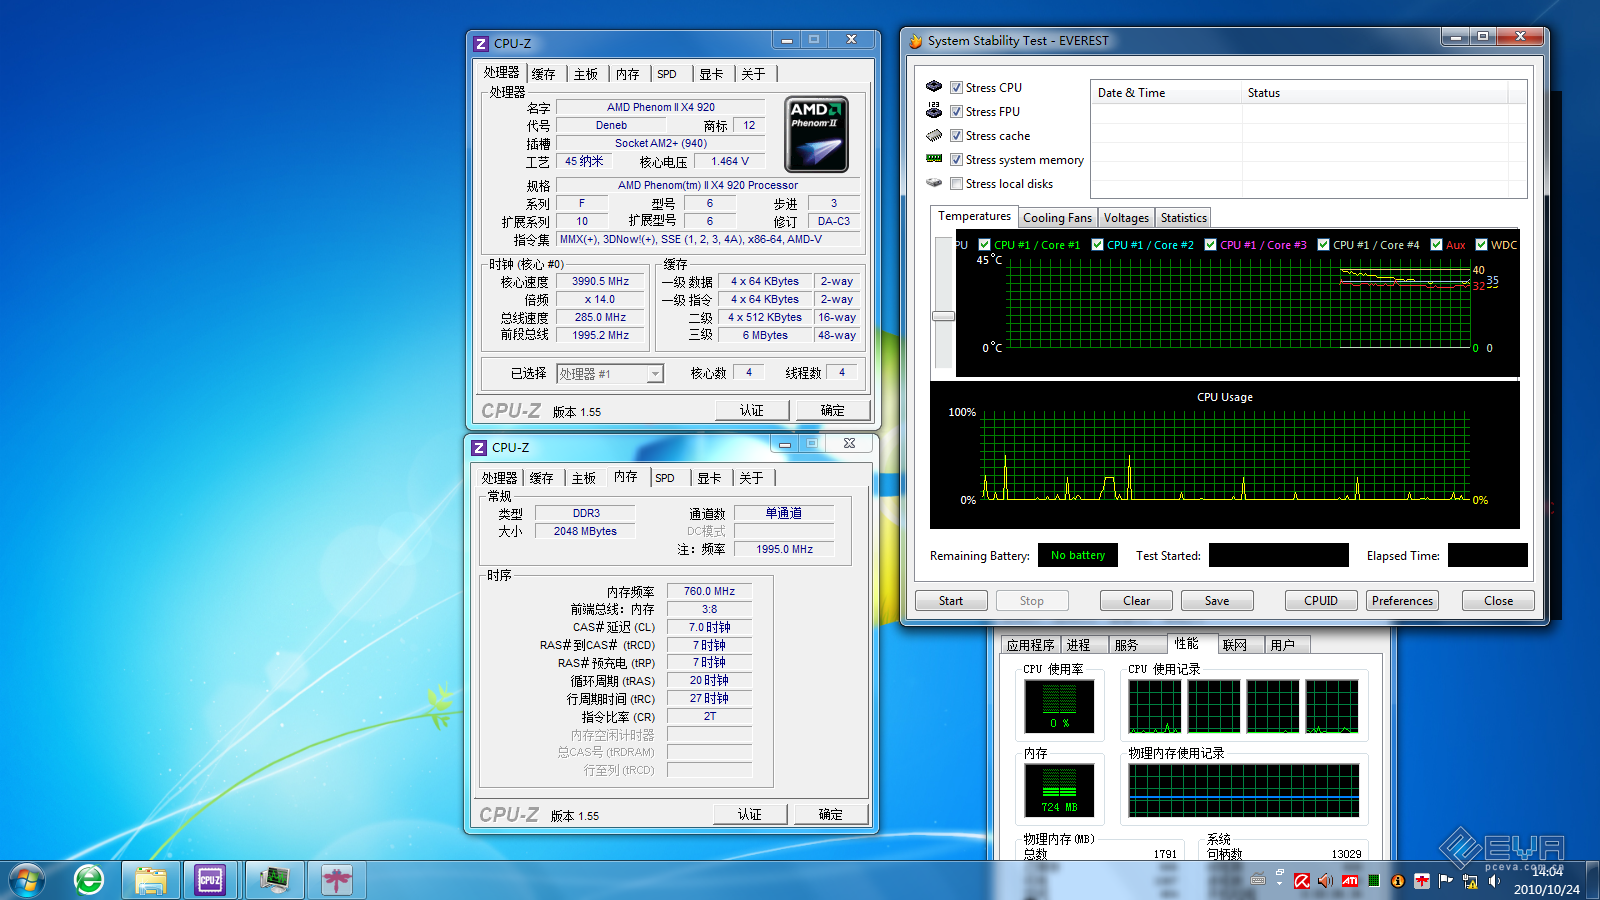Screen dimensions: 1600x900
Task: Click 认证 button in upper CPU-Z window
Action: [752, 411]
